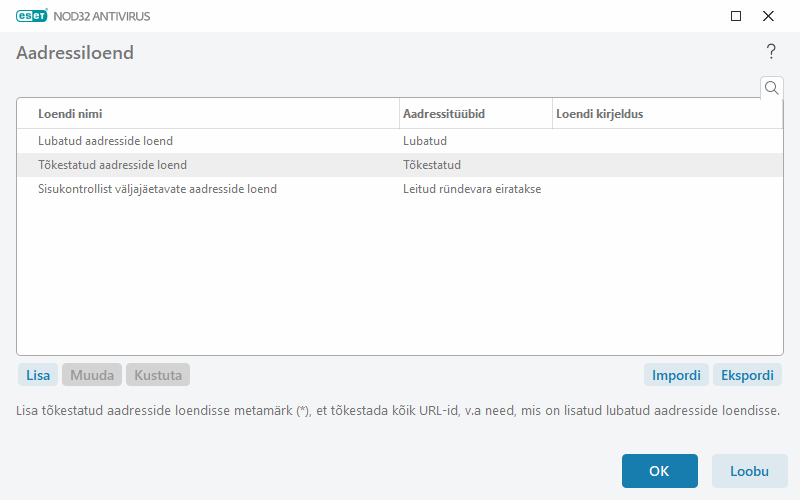Confirm with the OK button
This screenshot has height=500, width=800.
[x=659, y=471]
